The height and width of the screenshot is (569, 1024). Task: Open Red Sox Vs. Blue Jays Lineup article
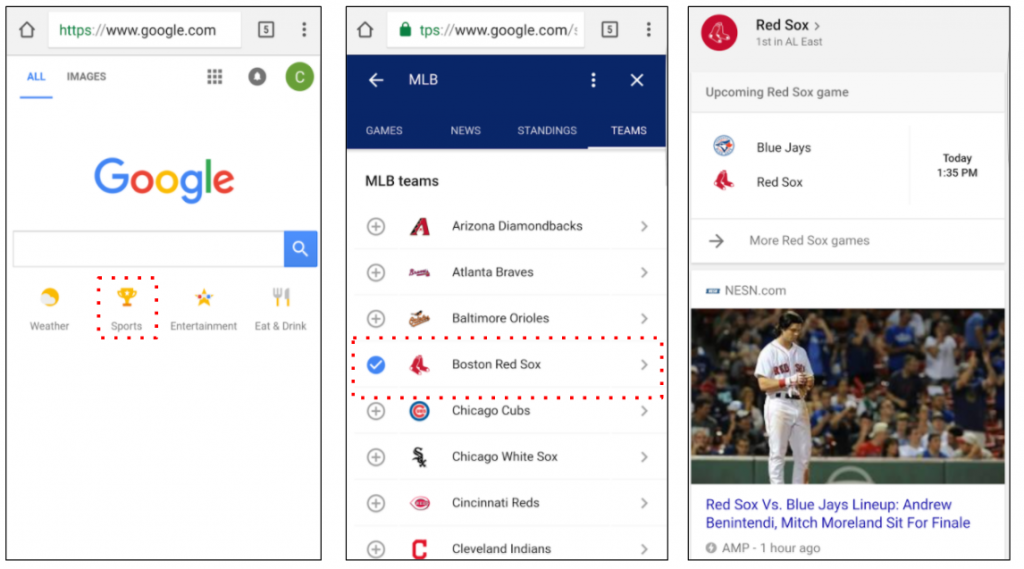point(838,513)
